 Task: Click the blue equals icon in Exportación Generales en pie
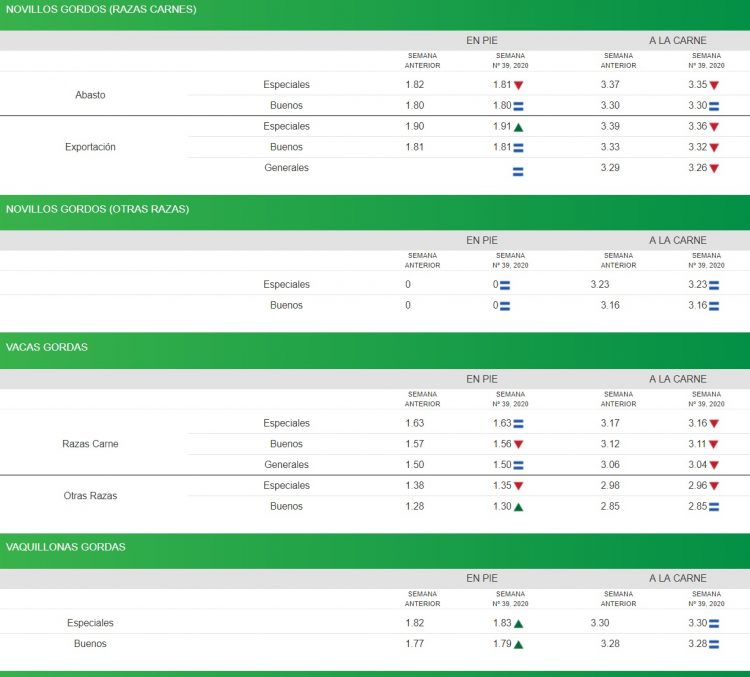(518, 171)
